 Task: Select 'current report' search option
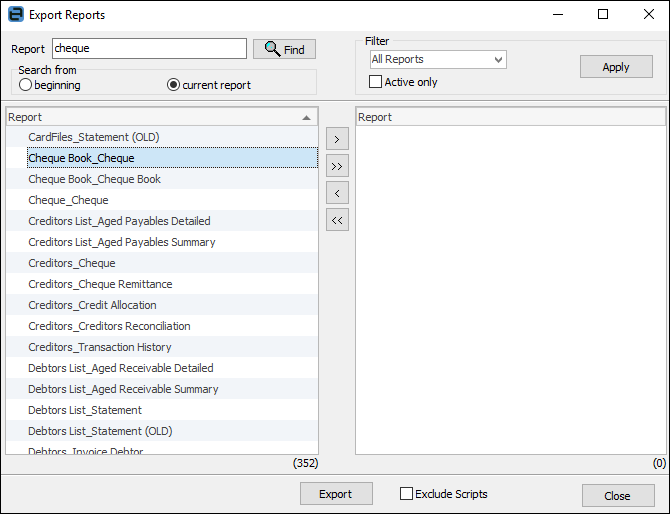click(x=174, y=85)
